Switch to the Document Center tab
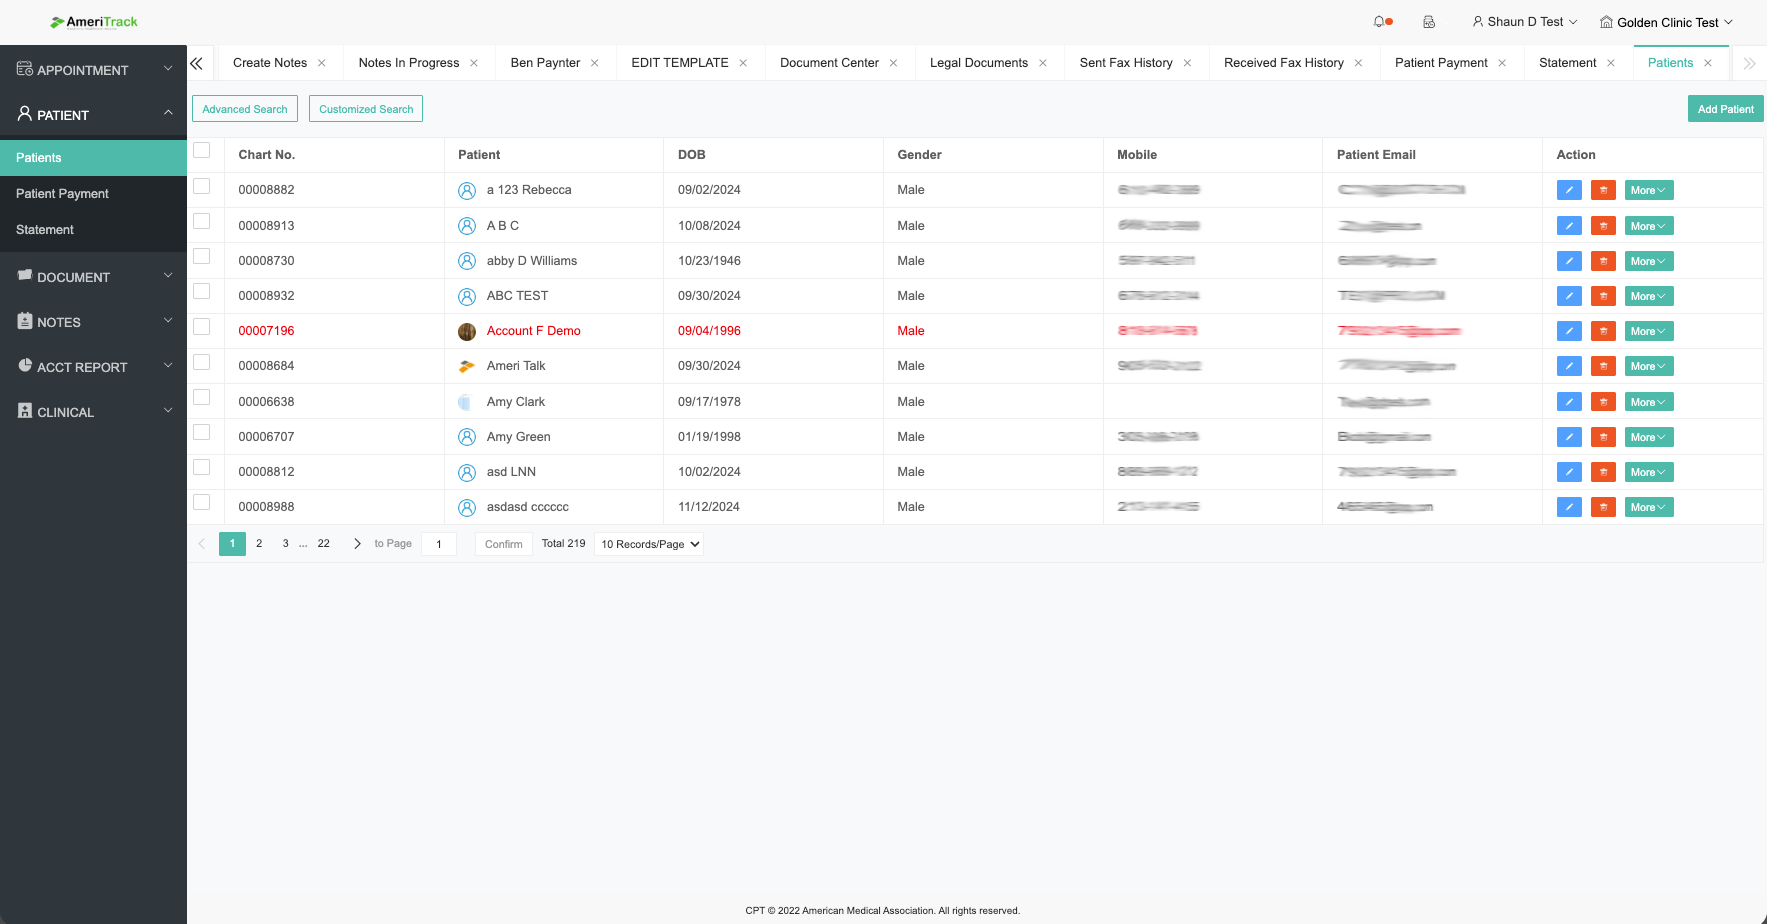This screenshot has height=924, width=1767. tap(829, 63)
